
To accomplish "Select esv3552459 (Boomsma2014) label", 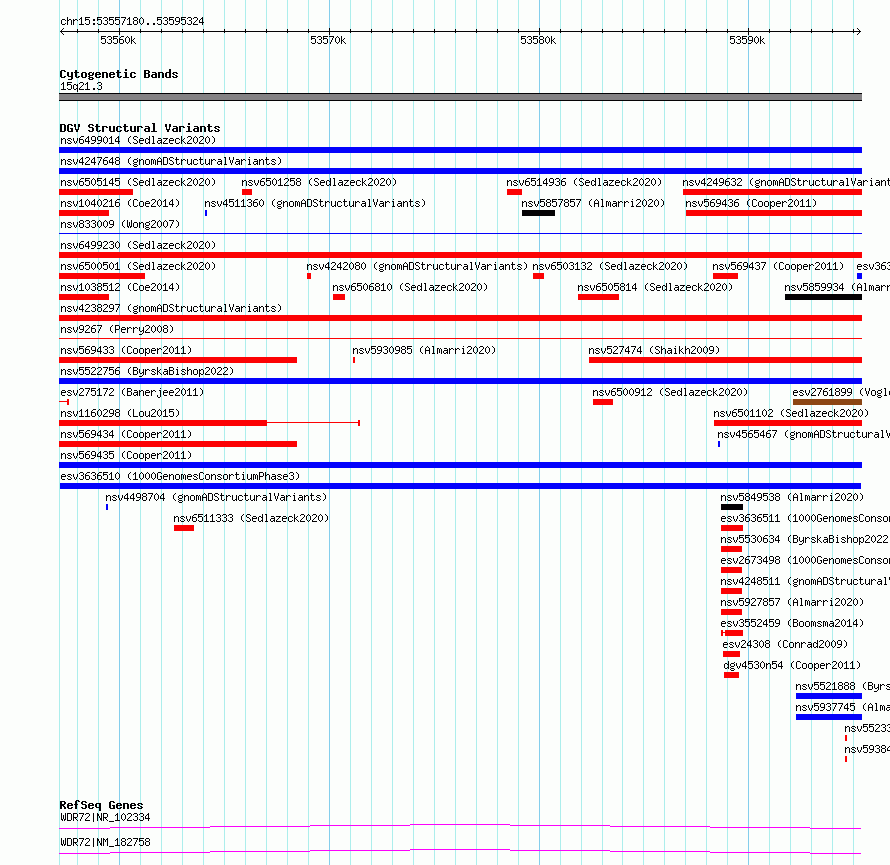I will [792, 623].
